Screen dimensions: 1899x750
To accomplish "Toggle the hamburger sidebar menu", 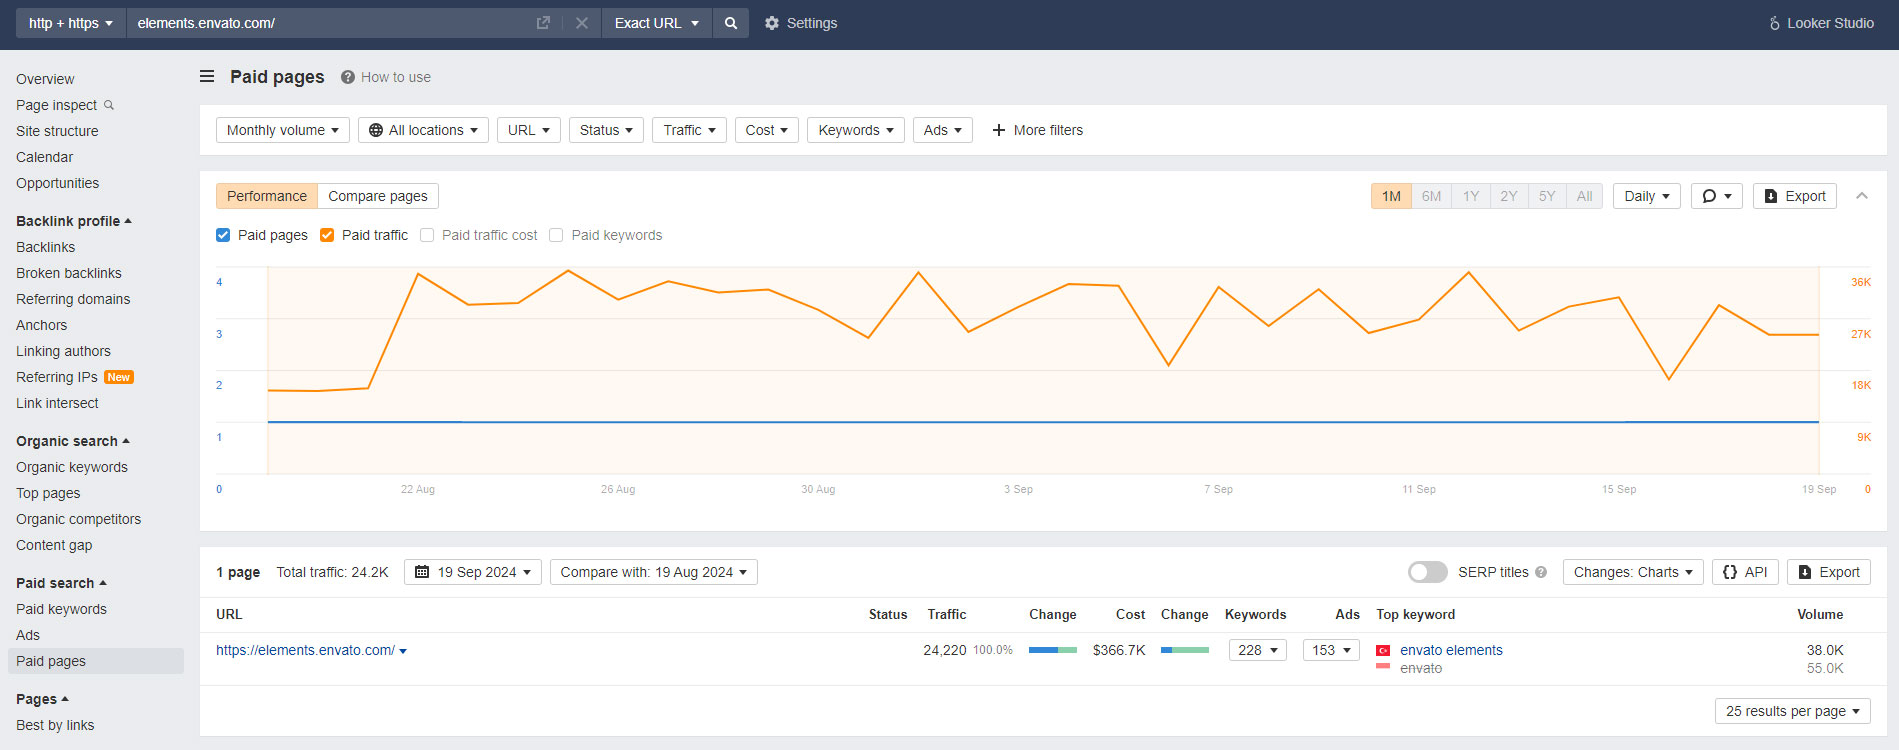I will click(x=207, y=76).
